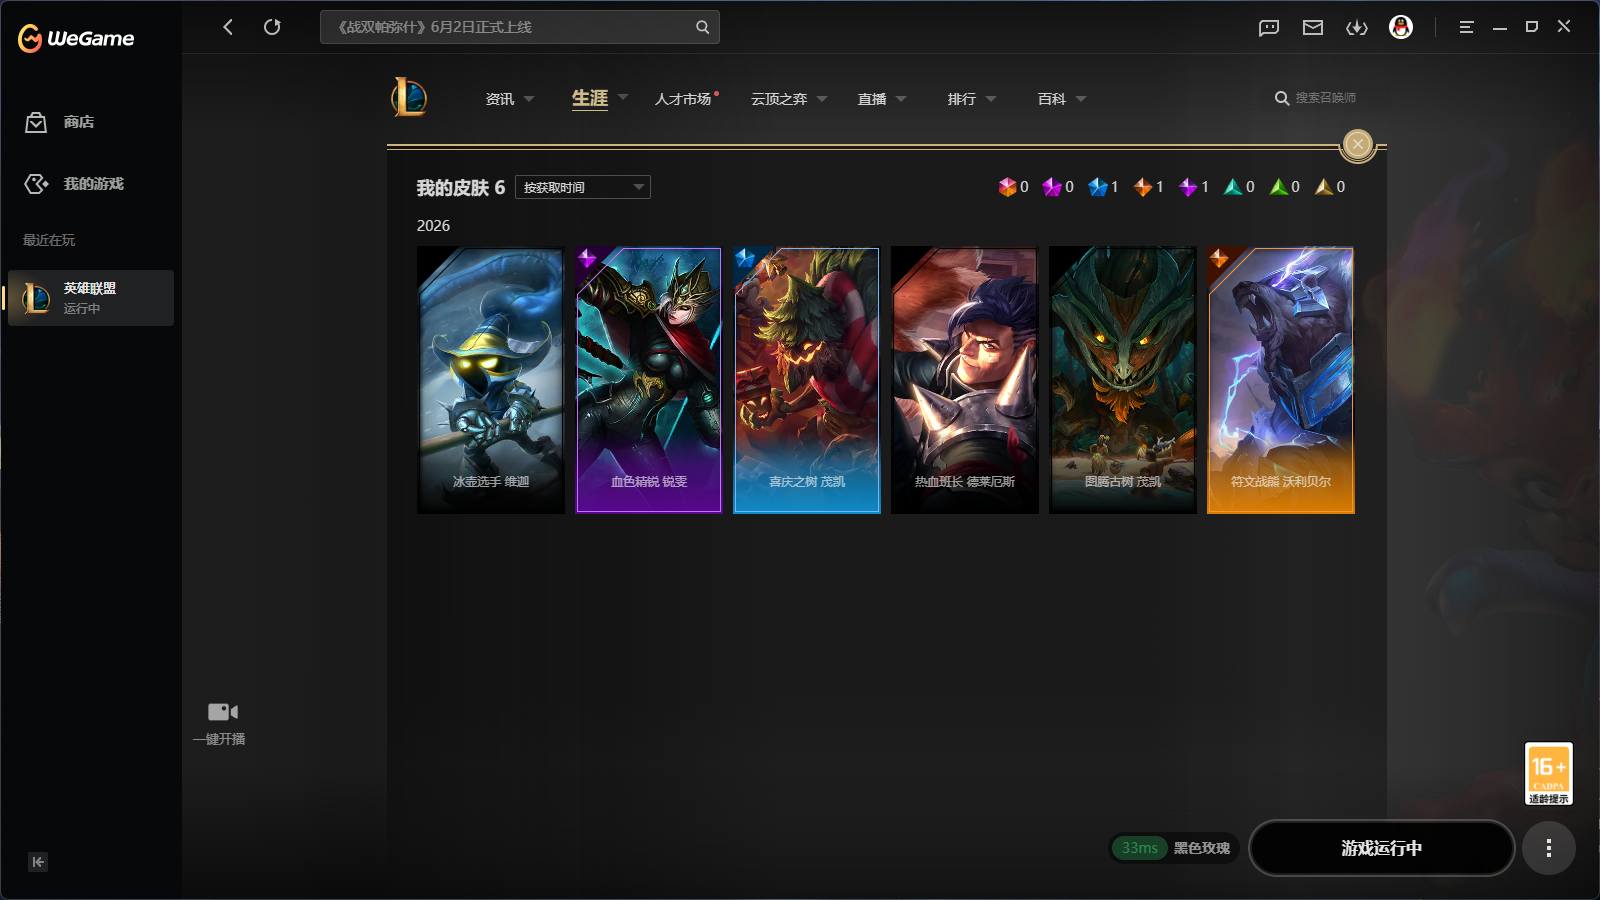Click the QQ penguin account avatar
Screen dimensions: 1600x900
pos(1401,27)
